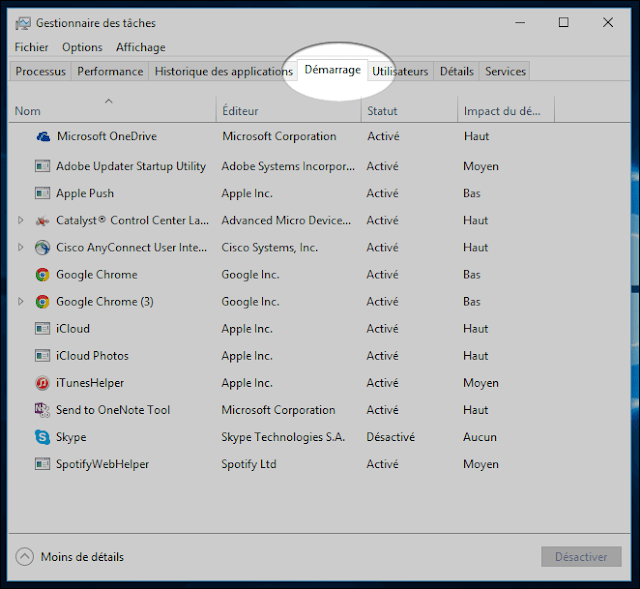The height and width of the screenshot is (589, 640).
Task: Click the iCloud Photos row icon
Action: pos(42,356)
